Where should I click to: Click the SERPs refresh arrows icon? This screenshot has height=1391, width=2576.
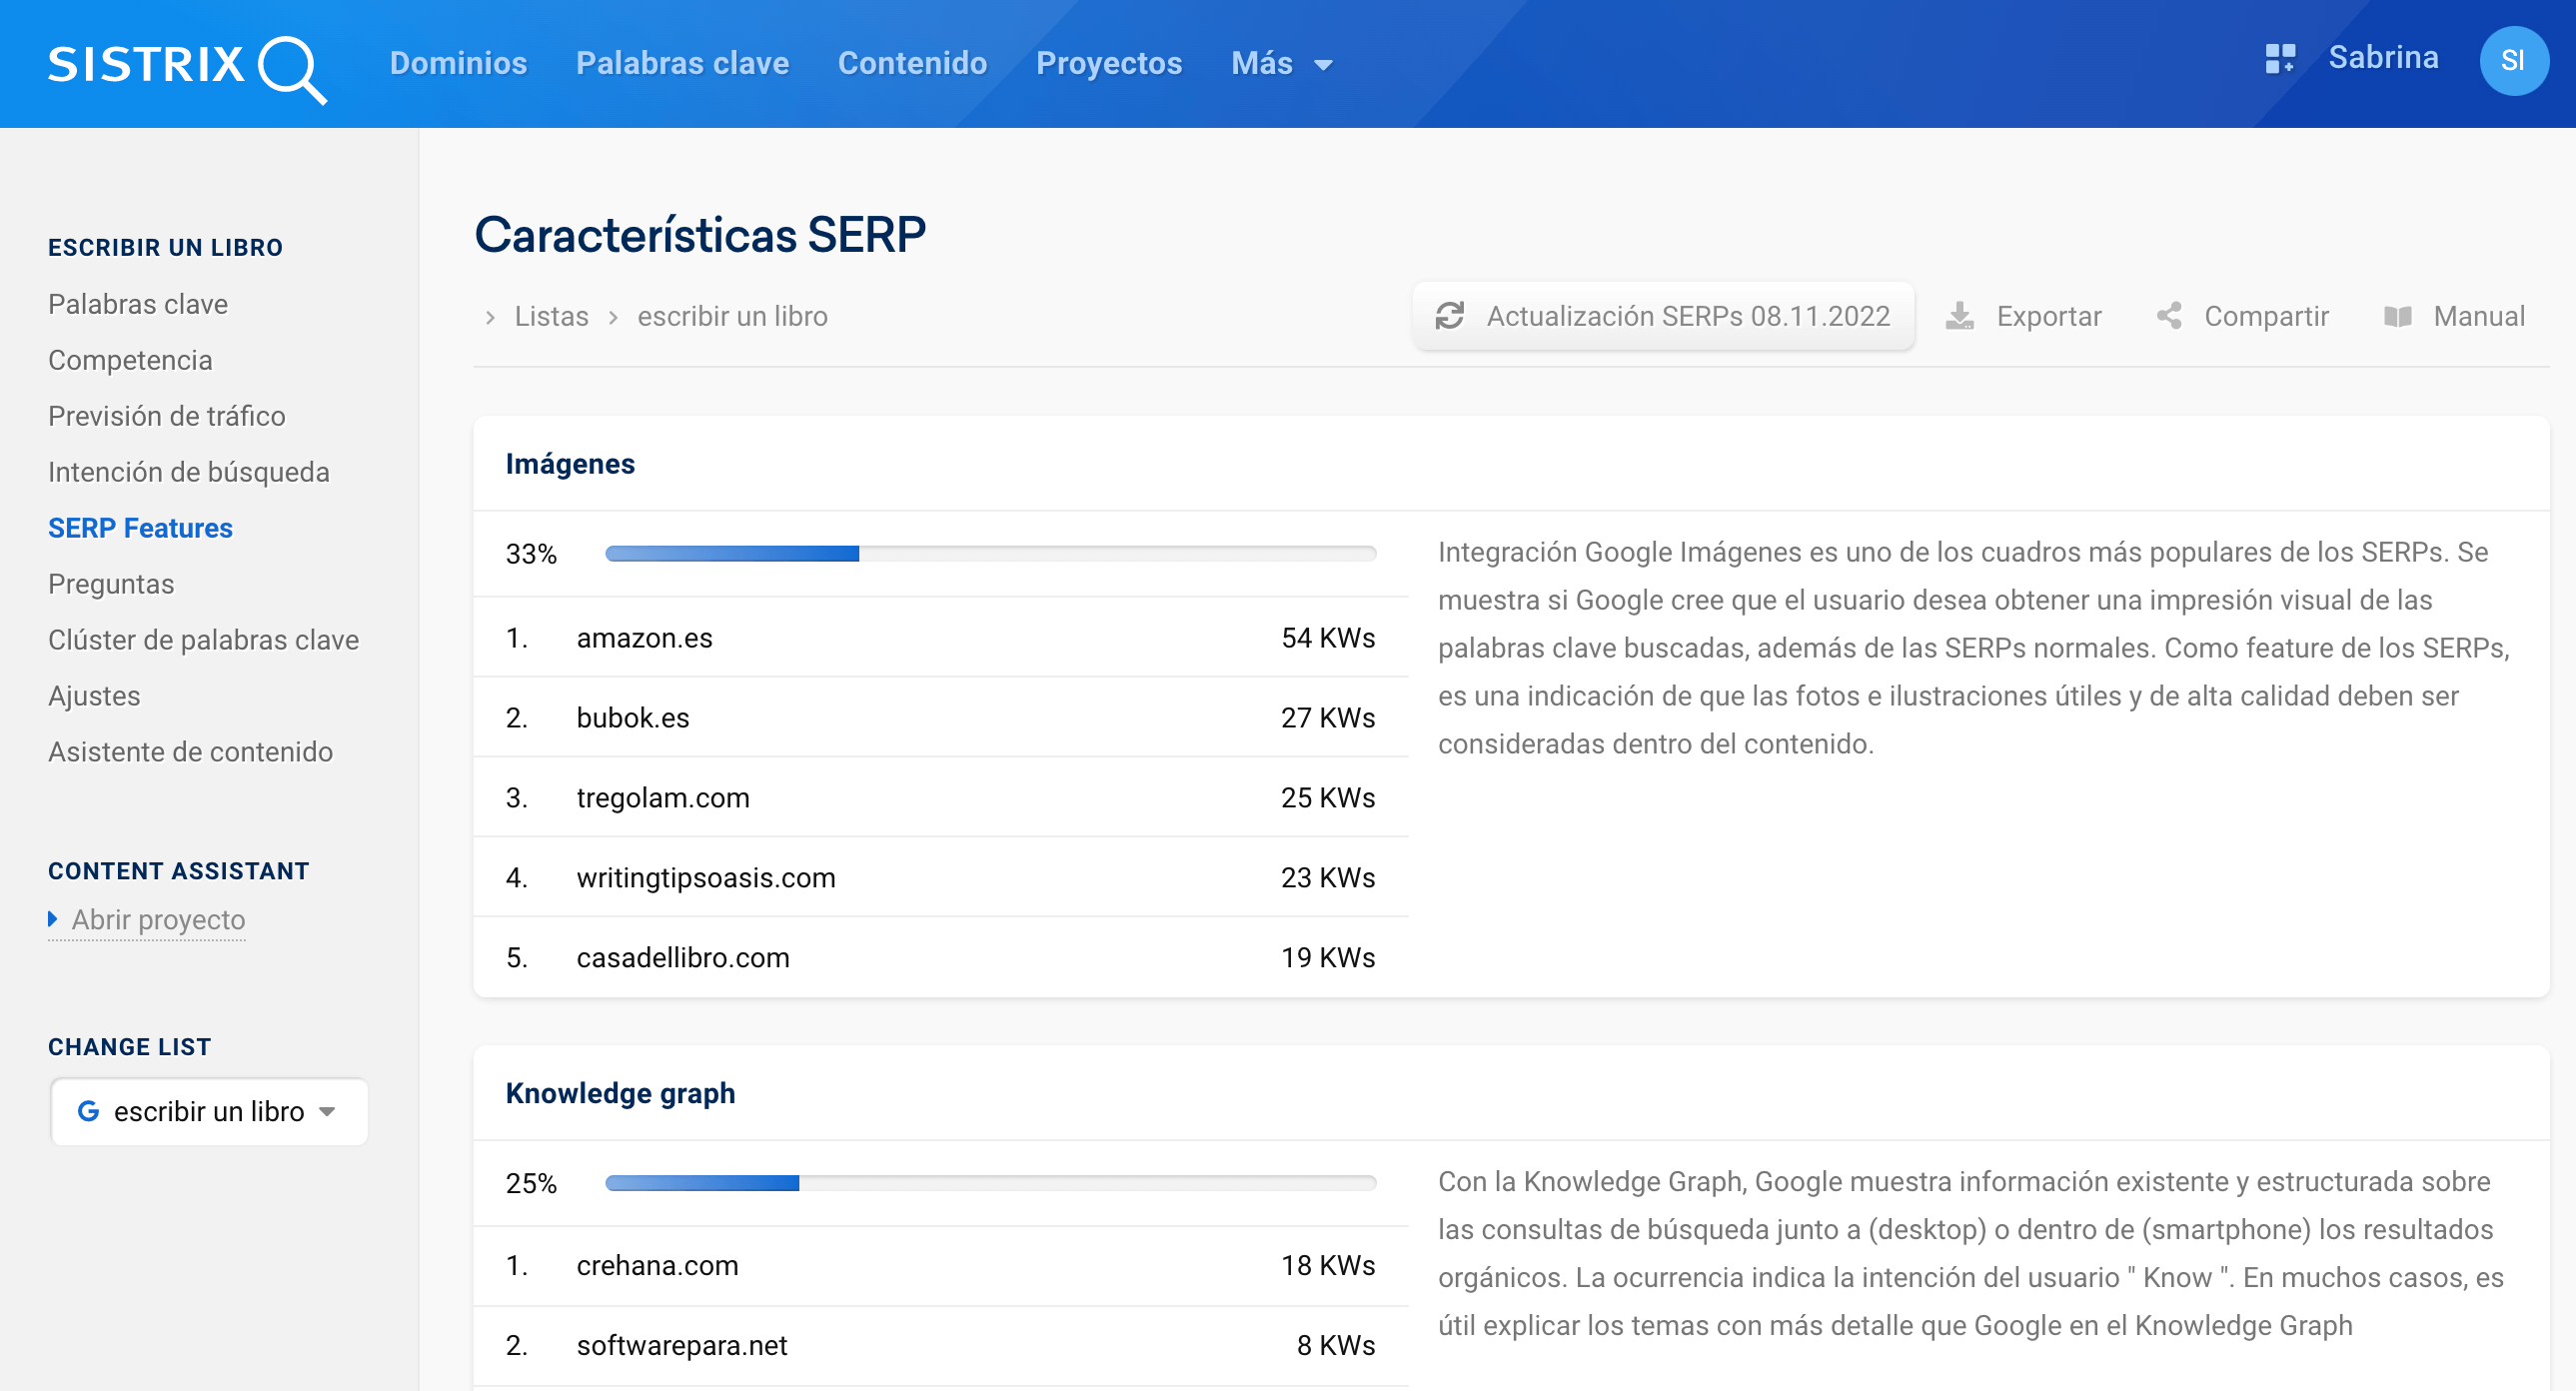(1449, 316)
